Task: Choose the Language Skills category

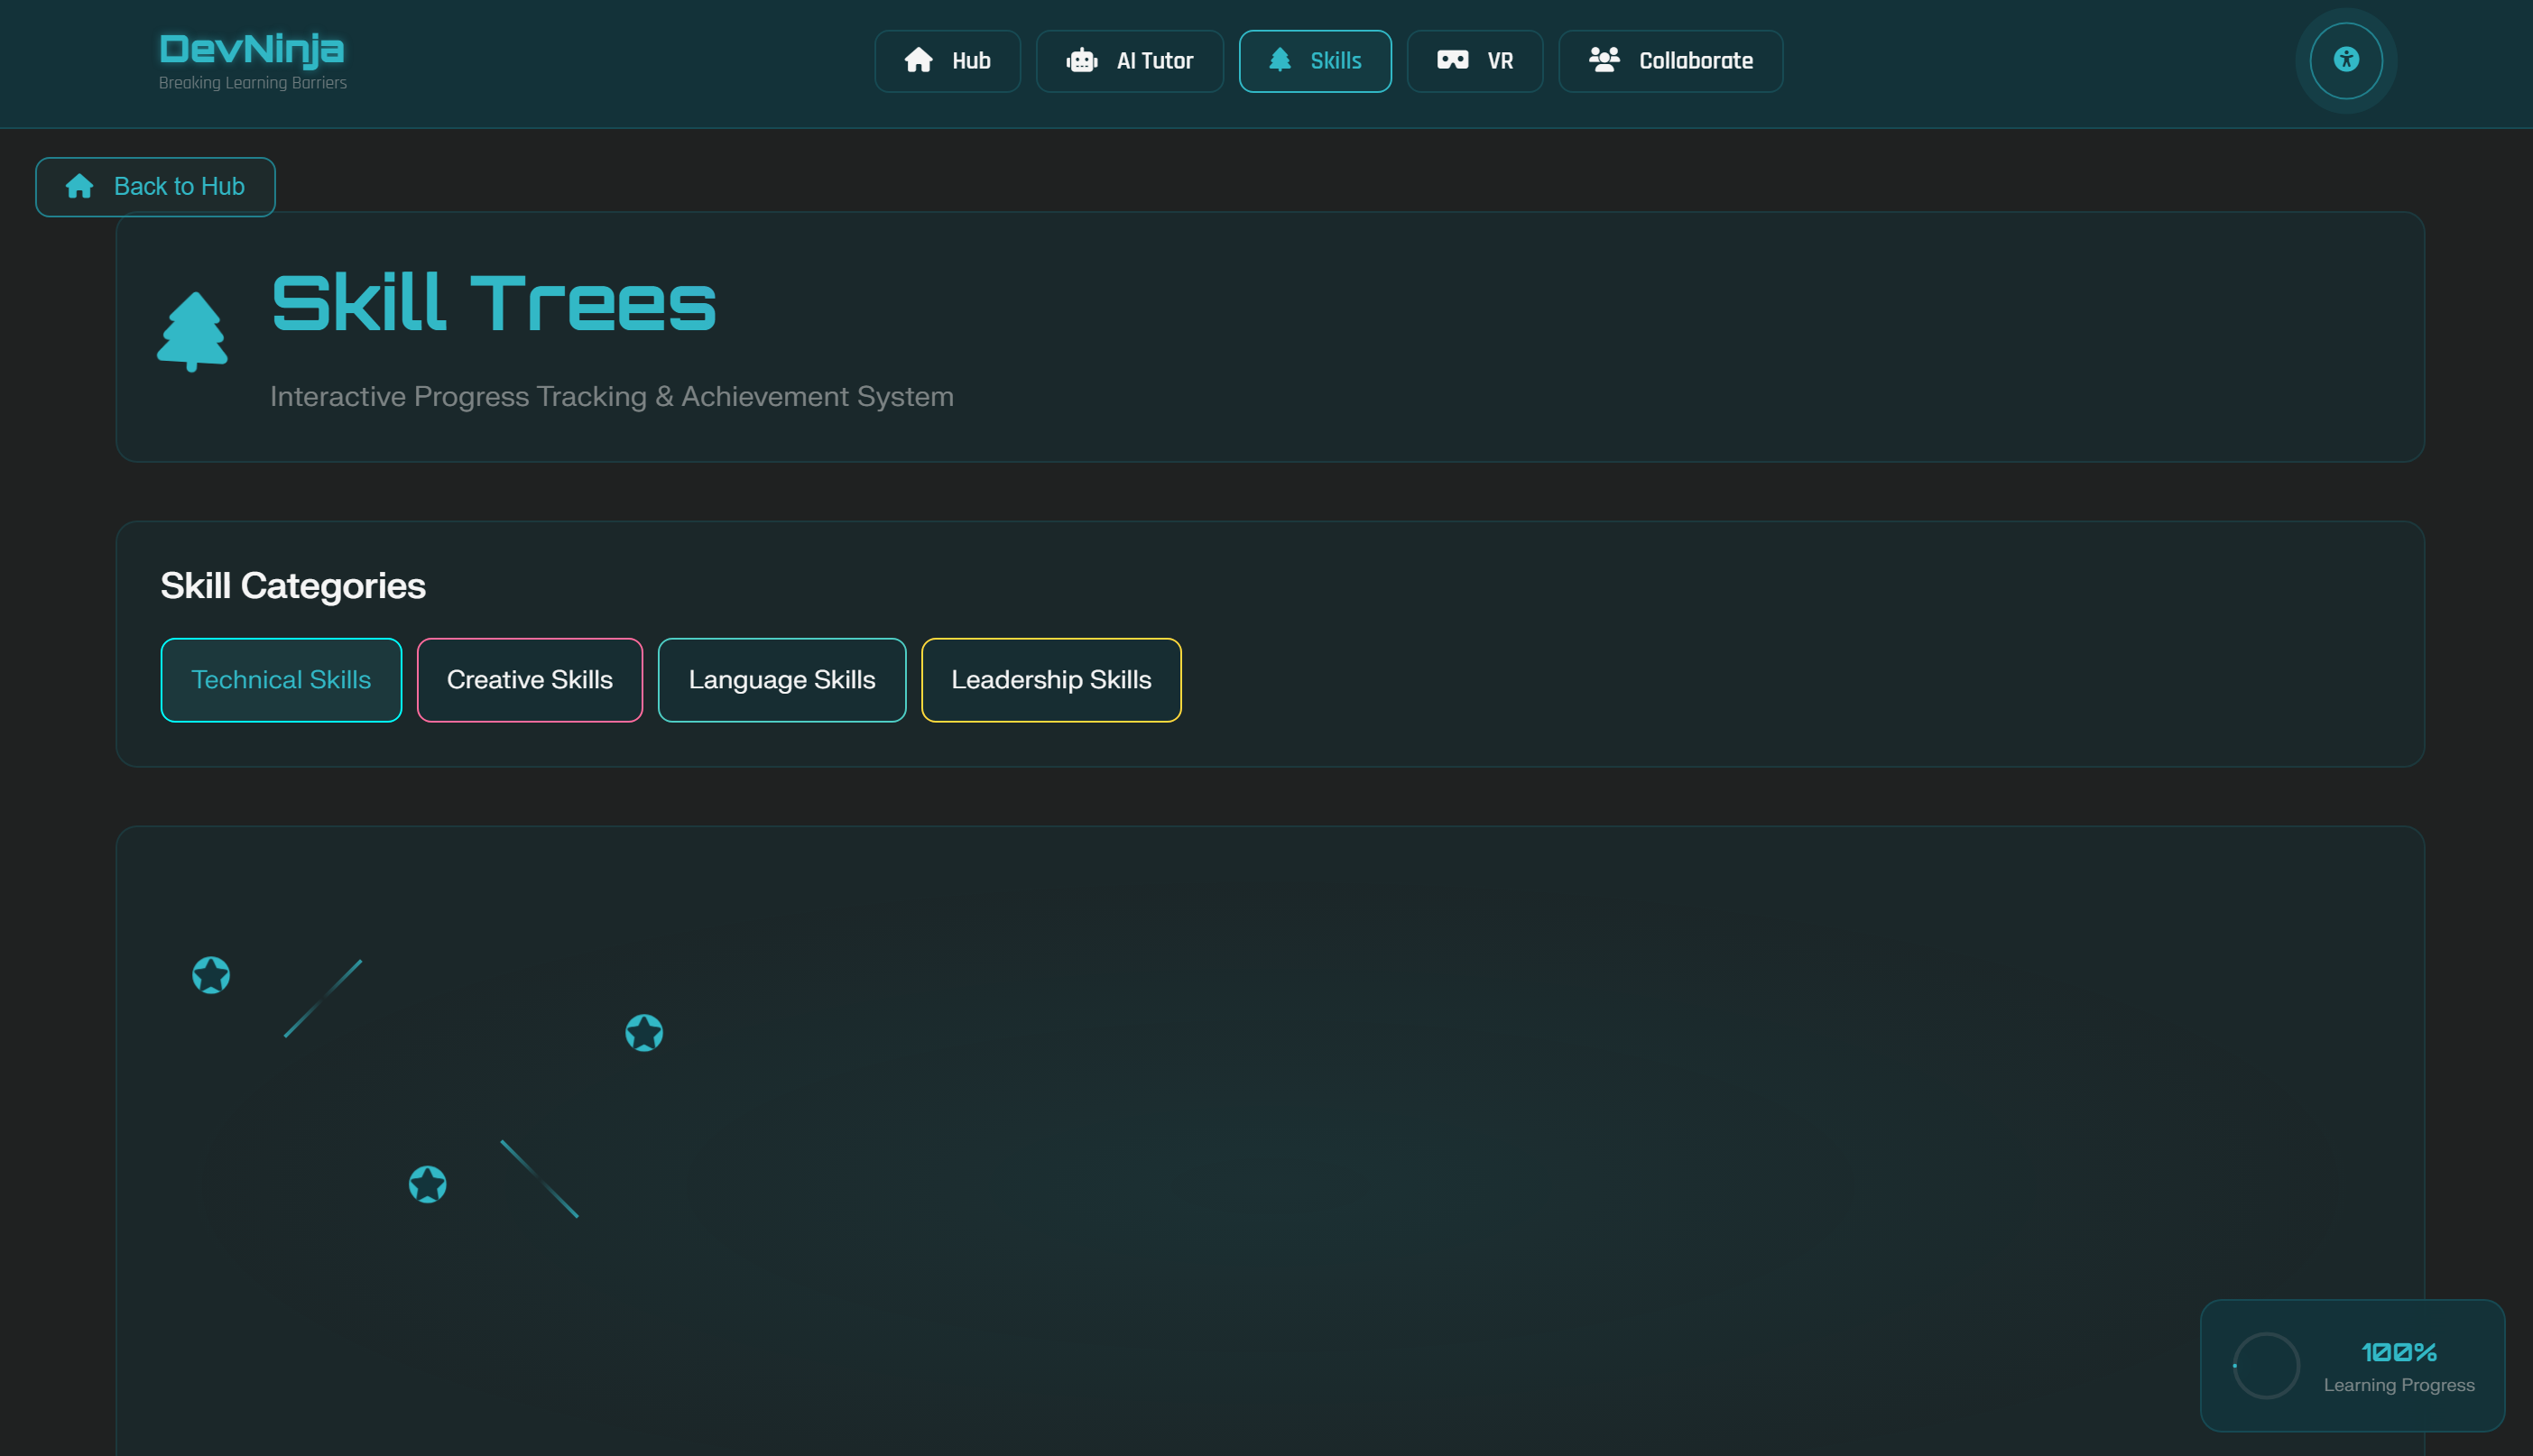Action: pyautogui.click(x=781, y=680)
